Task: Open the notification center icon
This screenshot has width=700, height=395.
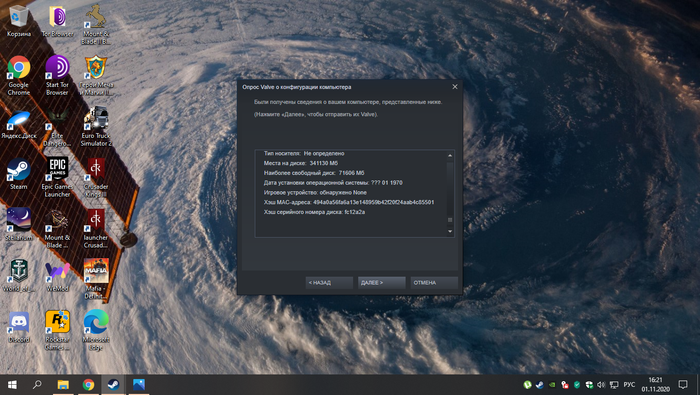Action: [x=683, y=384]
